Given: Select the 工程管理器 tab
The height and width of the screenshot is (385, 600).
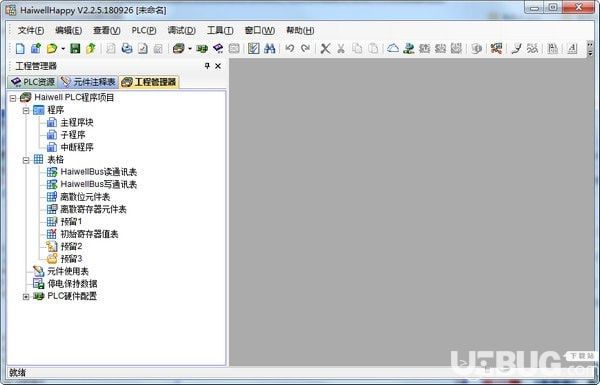Looking at the screenshot, I should click(149, 82).
